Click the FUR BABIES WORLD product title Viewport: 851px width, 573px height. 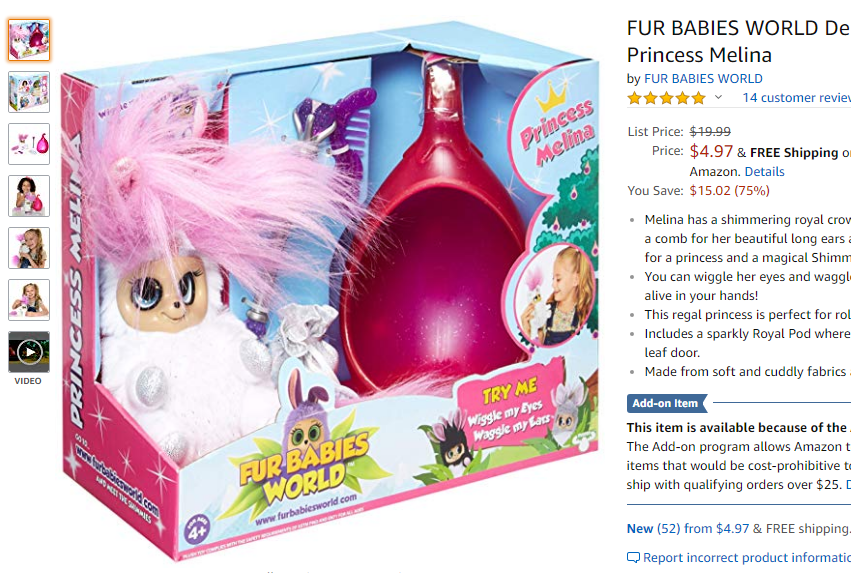click(739, 41)
